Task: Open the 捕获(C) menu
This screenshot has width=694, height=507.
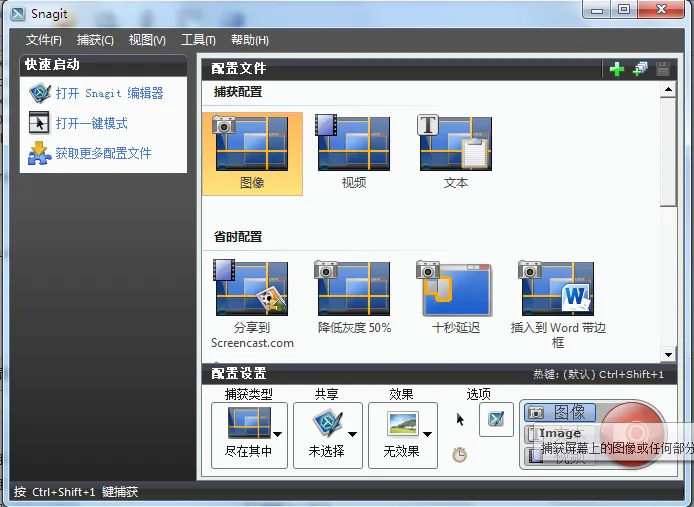Action: pyautogui.click(x=95, y=40)
